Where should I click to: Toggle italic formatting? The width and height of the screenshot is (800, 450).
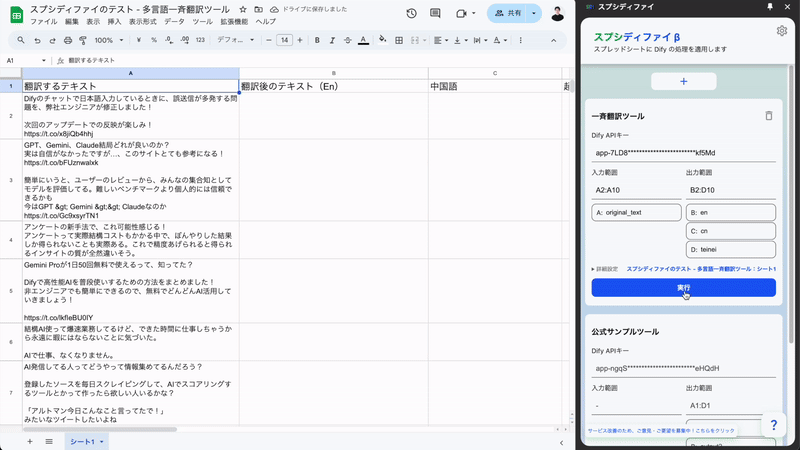click(332, 40)
